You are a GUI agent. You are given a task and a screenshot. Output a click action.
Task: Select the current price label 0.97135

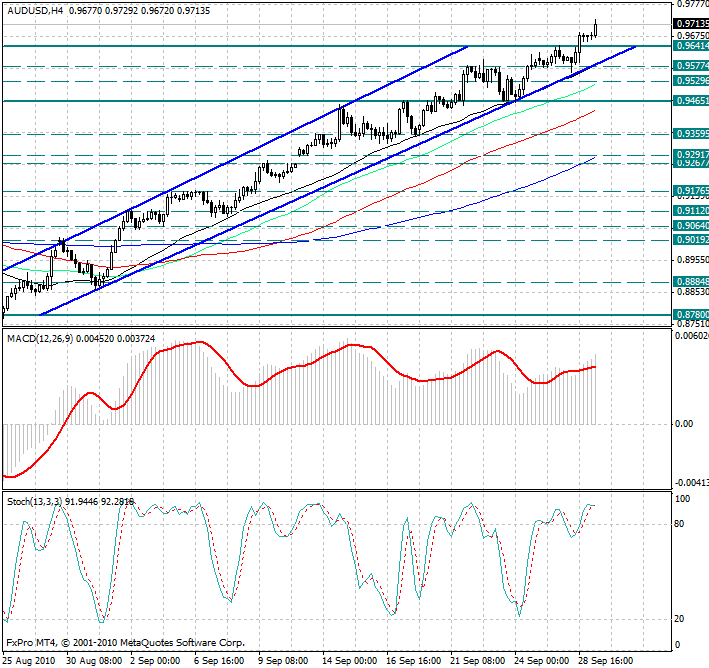tap(689, 23)
